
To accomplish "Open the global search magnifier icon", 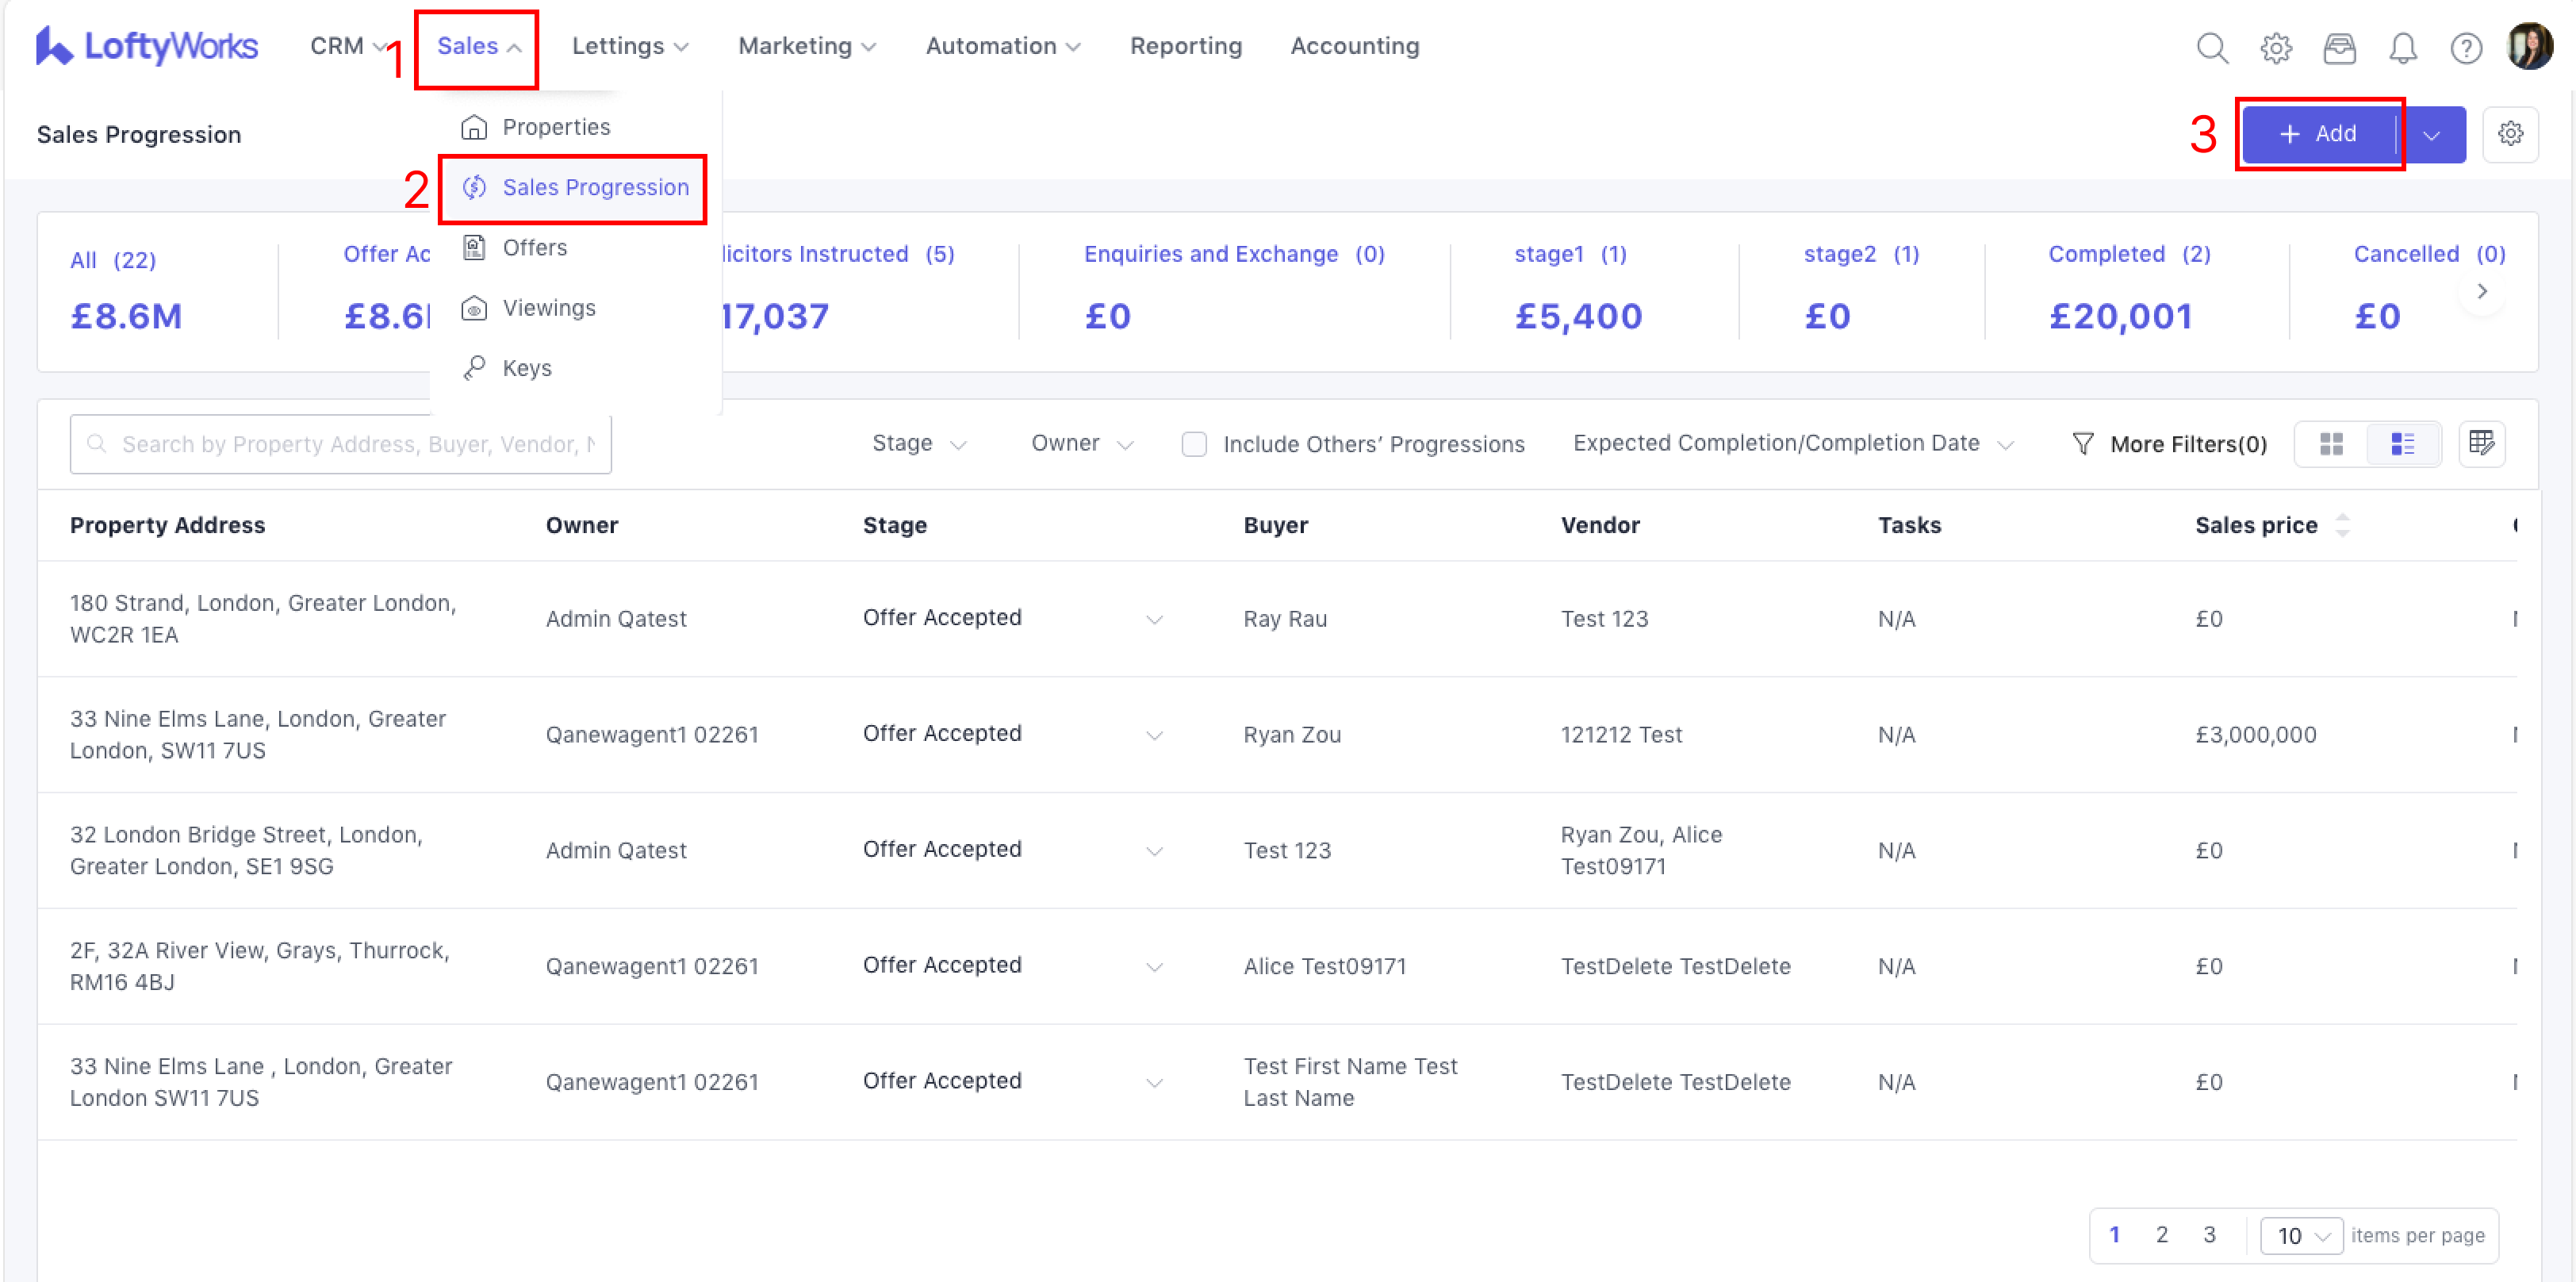I will coord(2211,47).
